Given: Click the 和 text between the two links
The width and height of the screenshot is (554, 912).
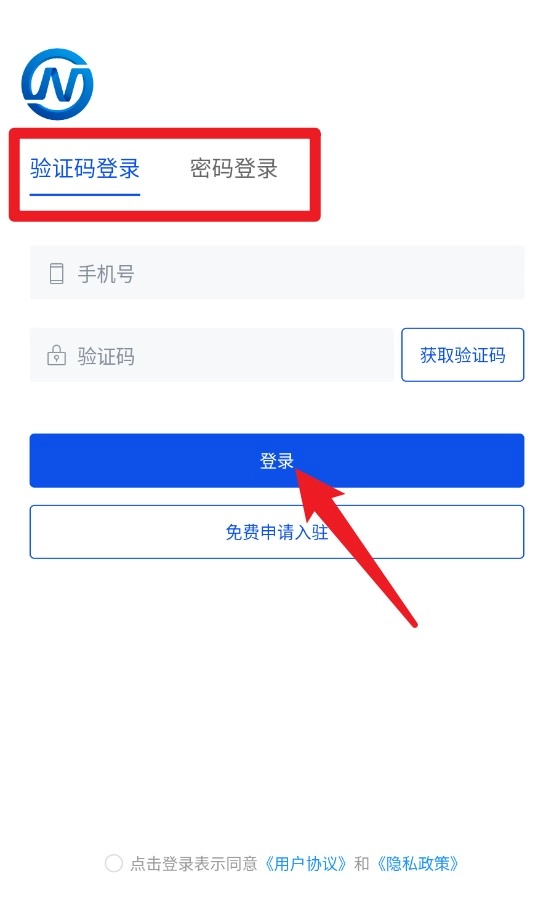Looking at the screenshot, I should (362, 863).
